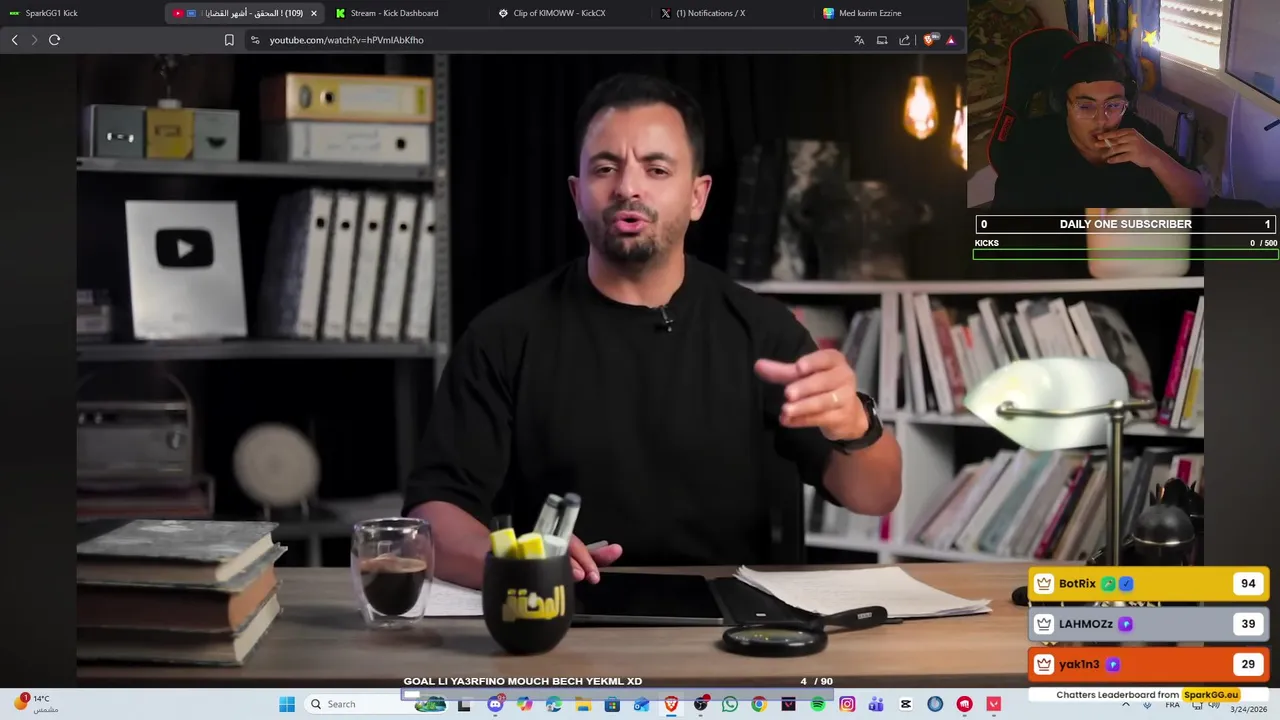Switch to Stream - Kick Dashboard tab

(x=405, y=13)
